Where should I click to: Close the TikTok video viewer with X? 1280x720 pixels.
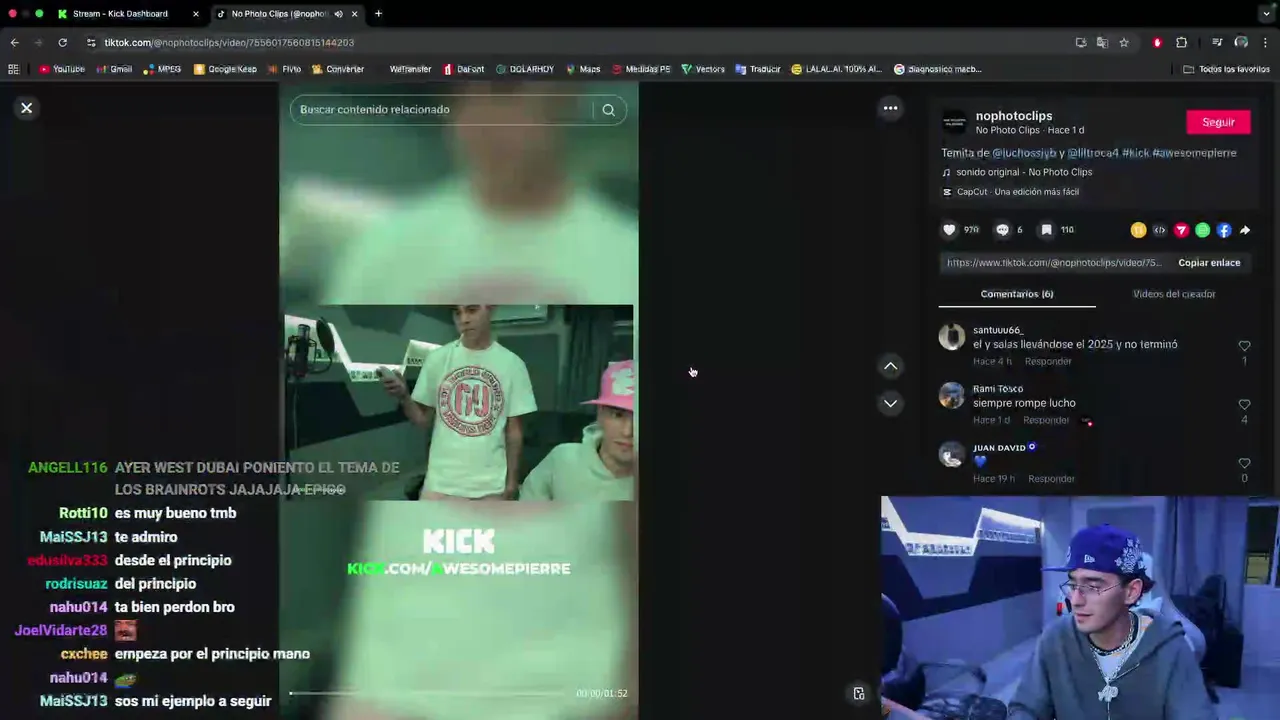pyautogui.click(x=27, y=108)
